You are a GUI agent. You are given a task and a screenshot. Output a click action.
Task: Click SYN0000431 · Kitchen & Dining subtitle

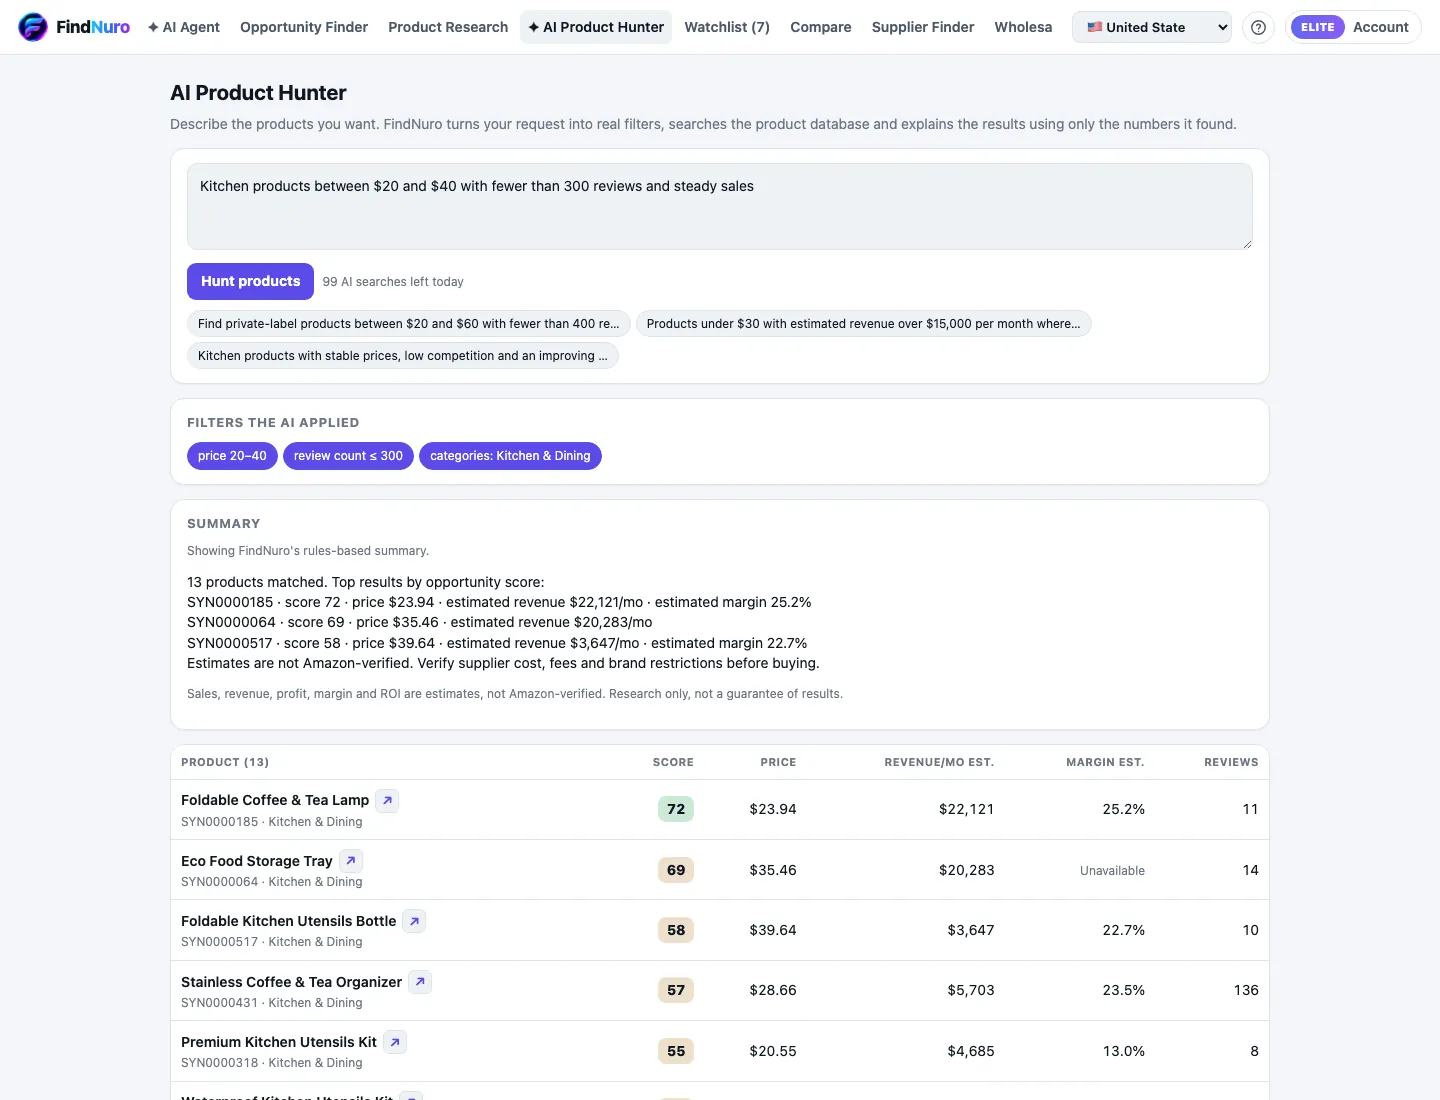(x=272, y=1003)
